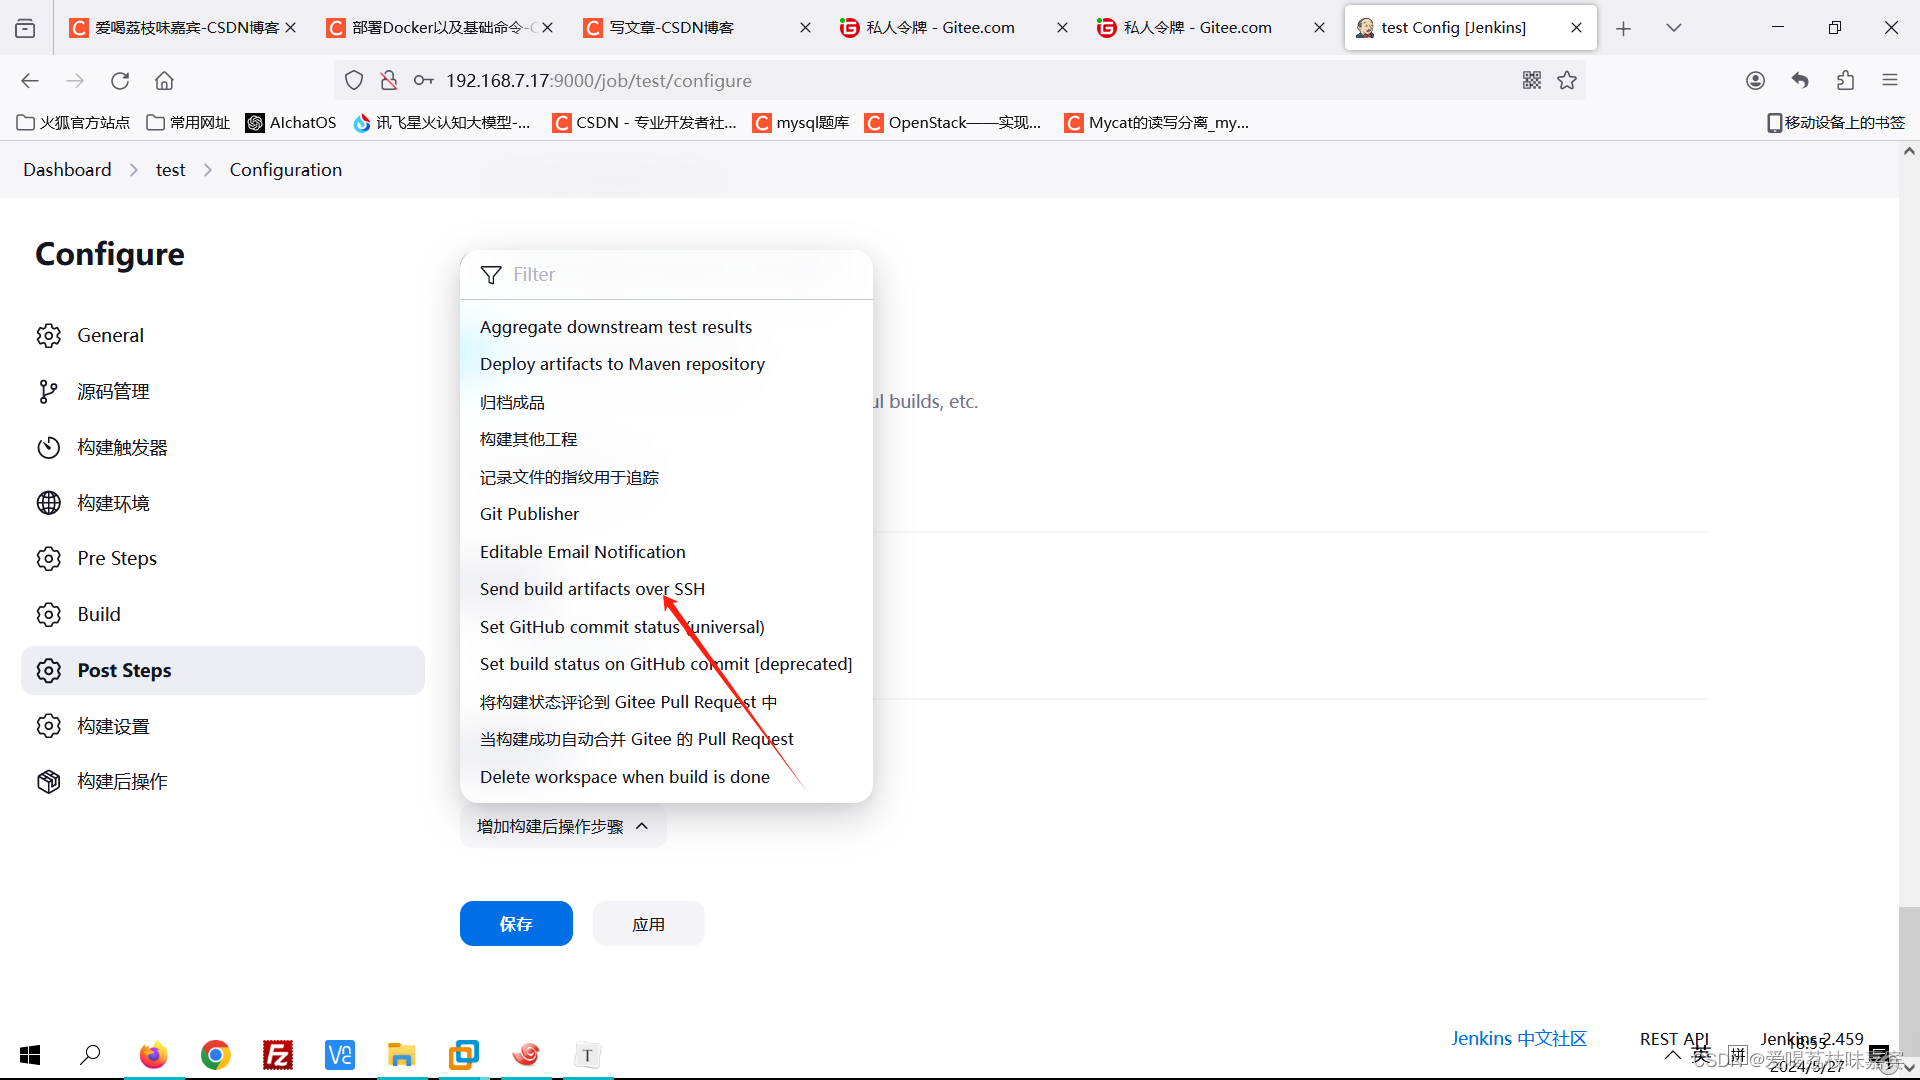The height and width of the screenshot is (1080, 1920).
Task: Select Editable Email Notification option
Action: (582, 550)
